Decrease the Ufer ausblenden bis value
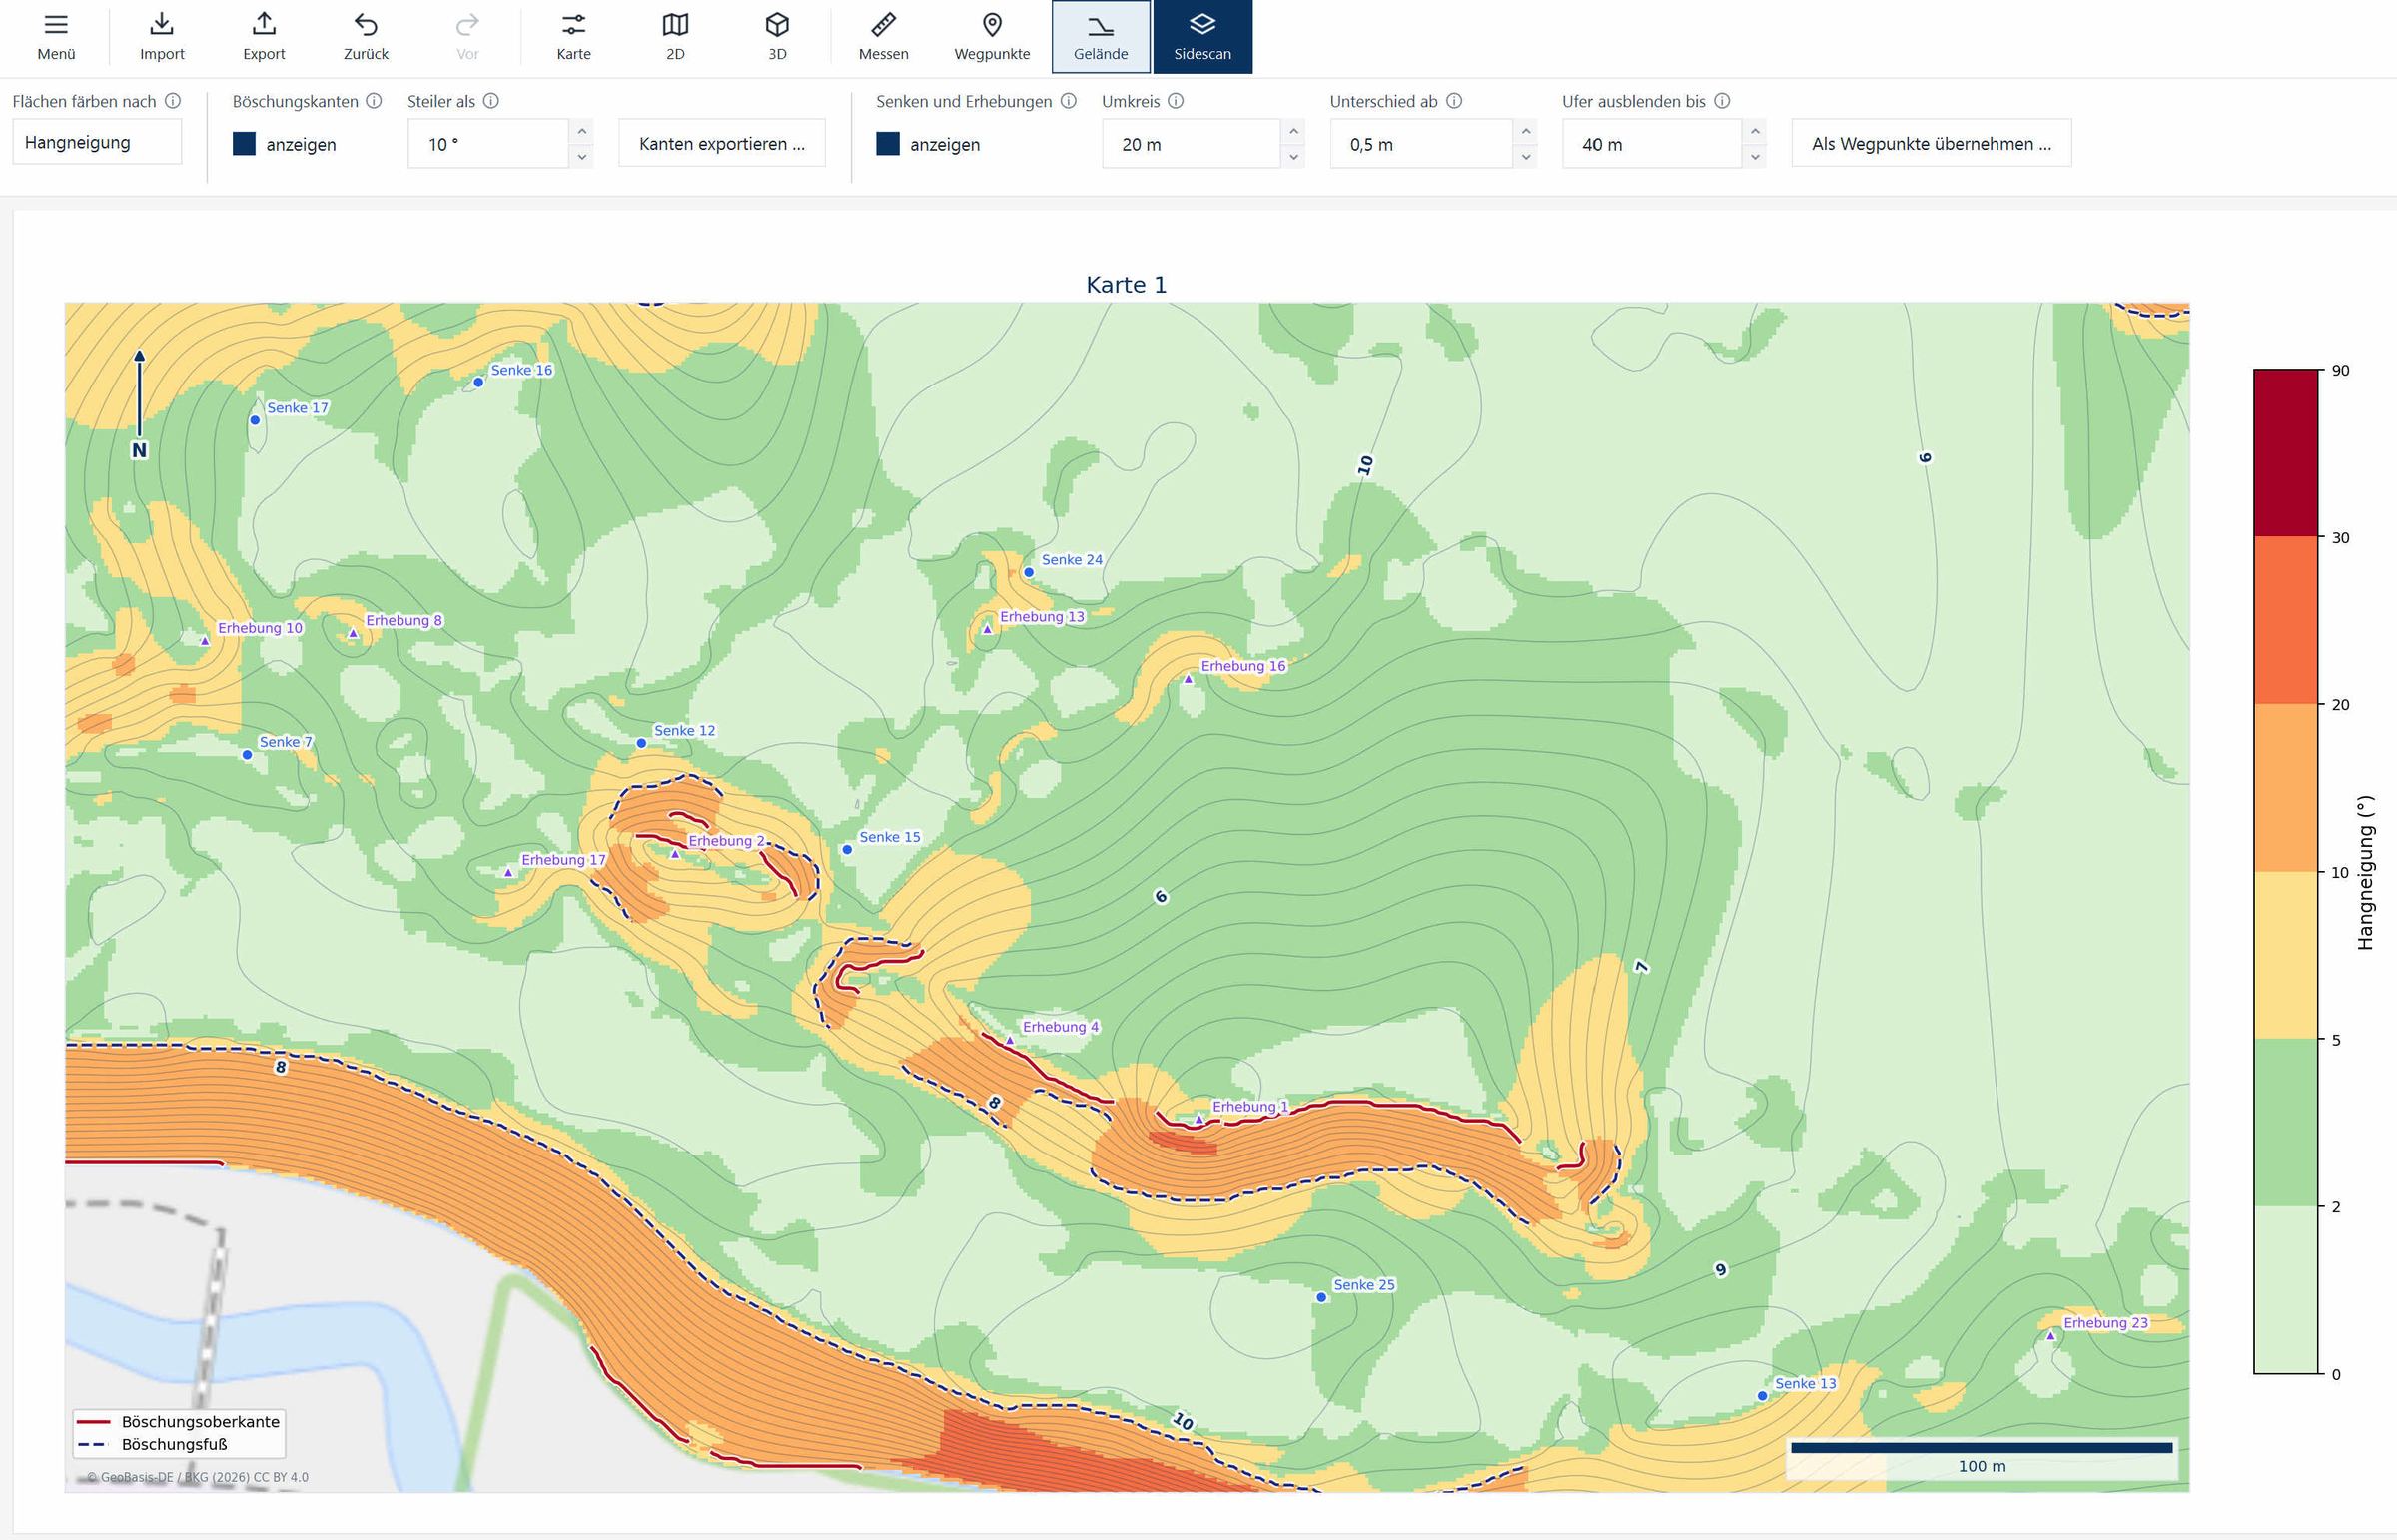Image resolution: width=2397 pixels, height=1540 pixels. (x=1755, y=156)
